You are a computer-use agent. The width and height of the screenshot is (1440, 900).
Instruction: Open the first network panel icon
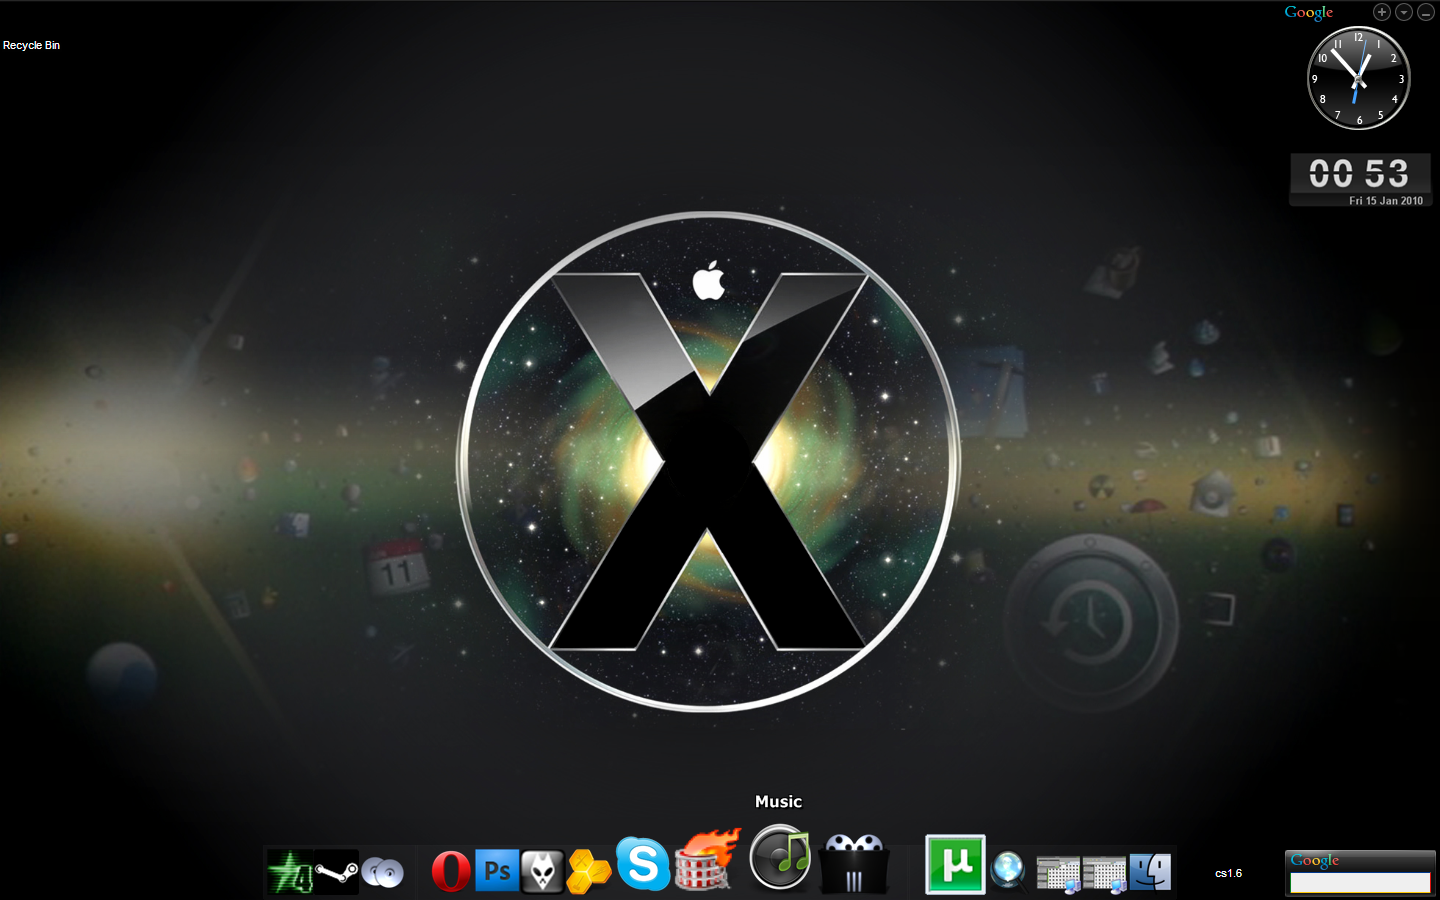(1058, 874)
